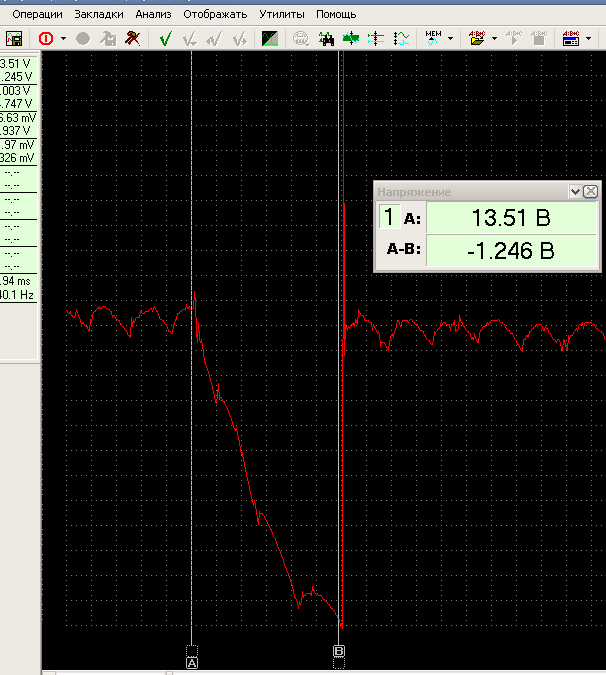Click the save oscillogram icon in toolbar
Image resolution: width=606 pixels, height=675 pixels.
[14, 38]
